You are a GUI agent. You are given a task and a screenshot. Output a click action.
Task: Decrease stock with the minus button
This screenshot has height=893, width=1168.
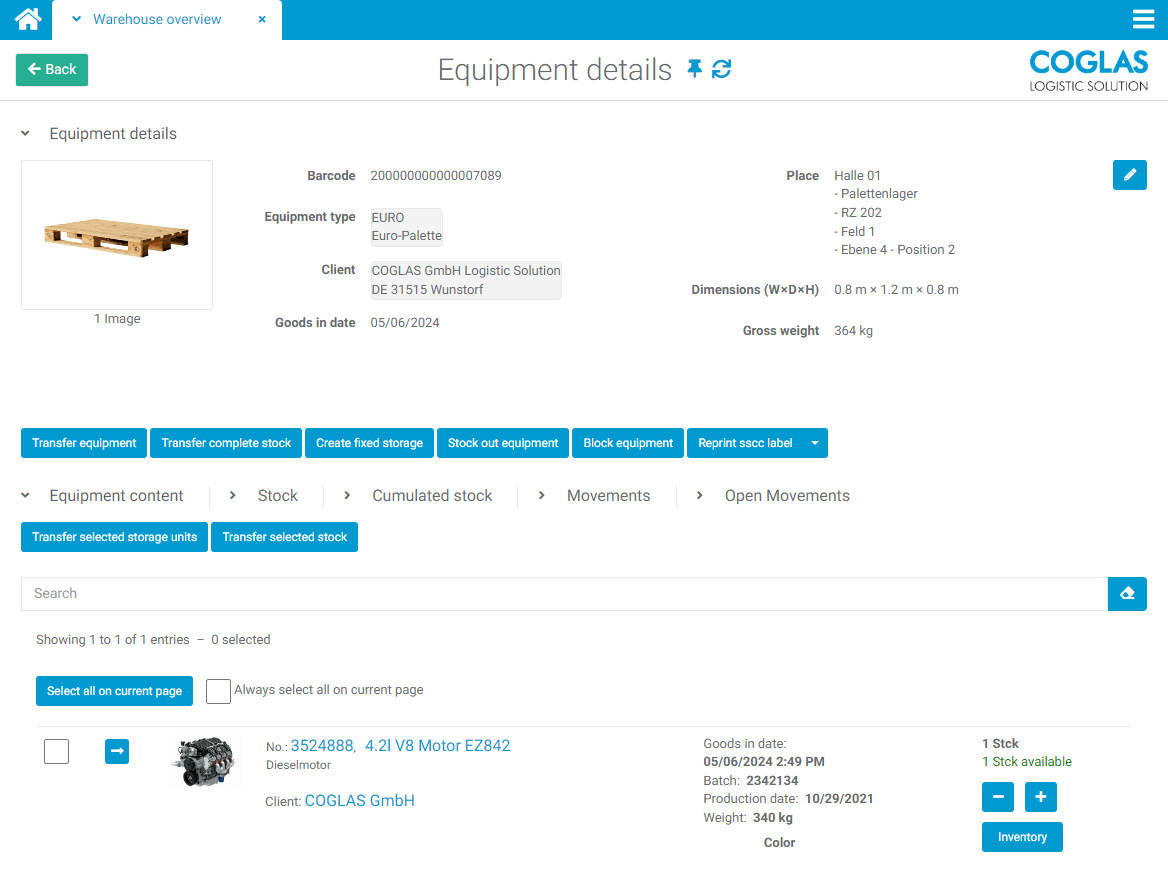pyautogui.click(x=998, y=797)
